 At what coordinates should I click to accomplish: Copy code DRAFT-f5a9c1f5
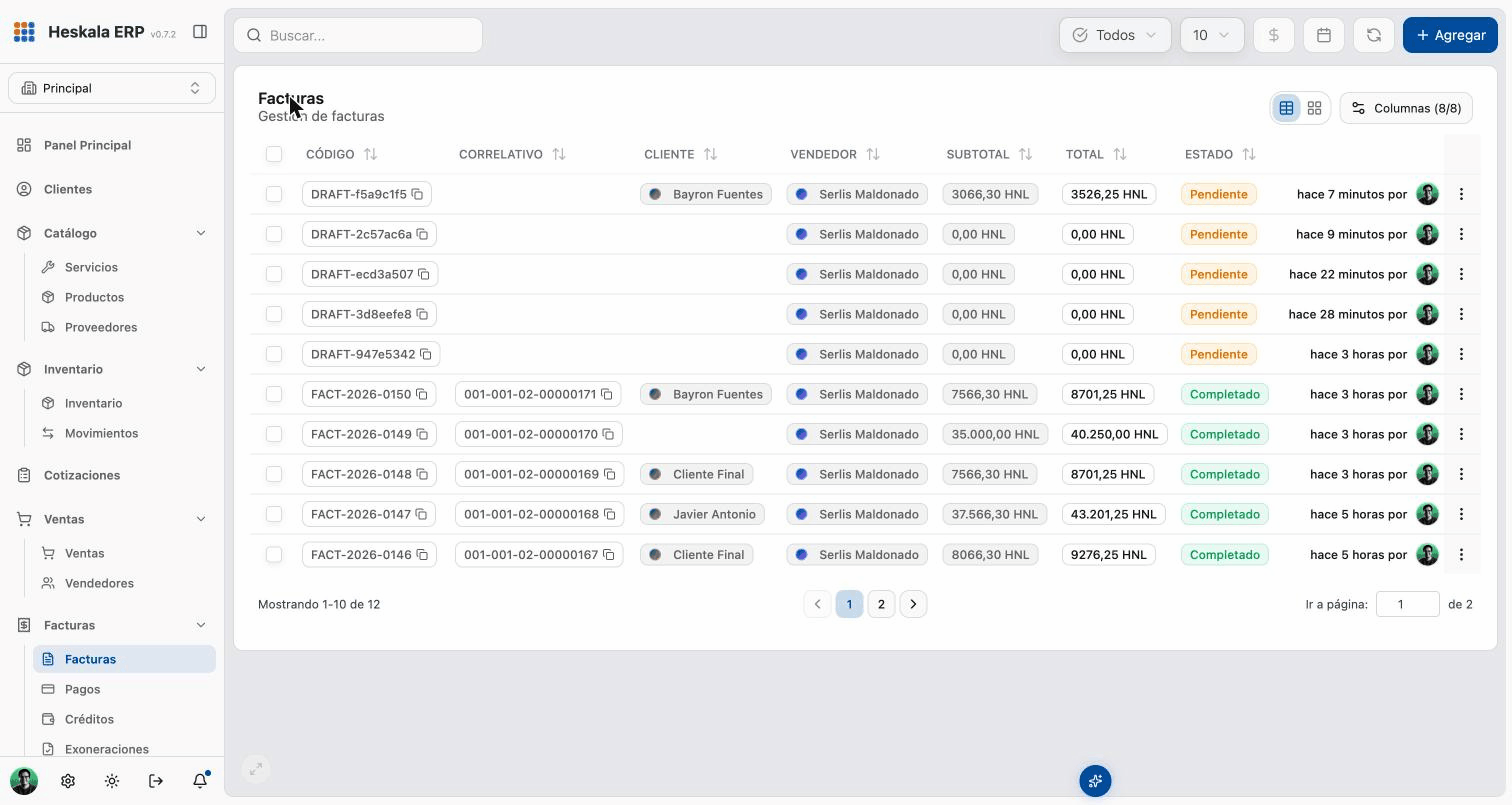[417, 194]
